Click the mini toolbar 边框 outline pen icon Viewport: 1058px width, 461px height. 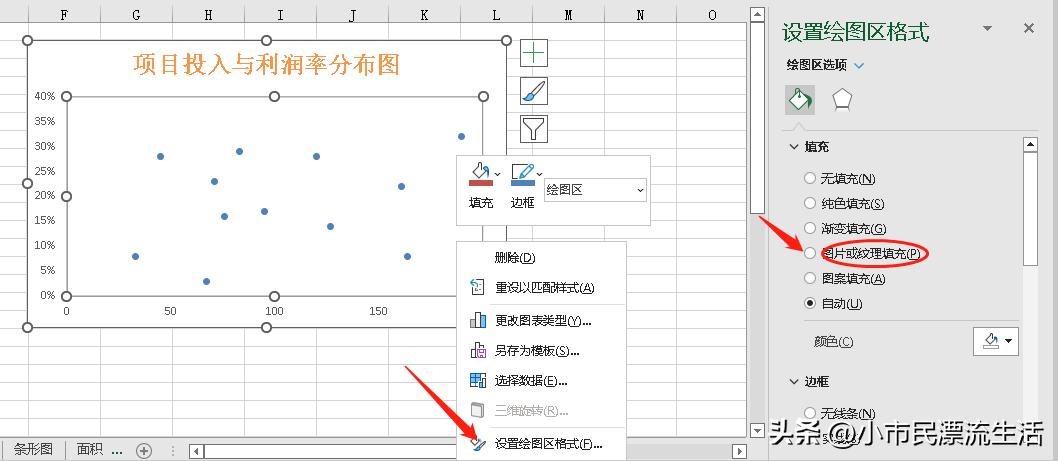point(522,174)
